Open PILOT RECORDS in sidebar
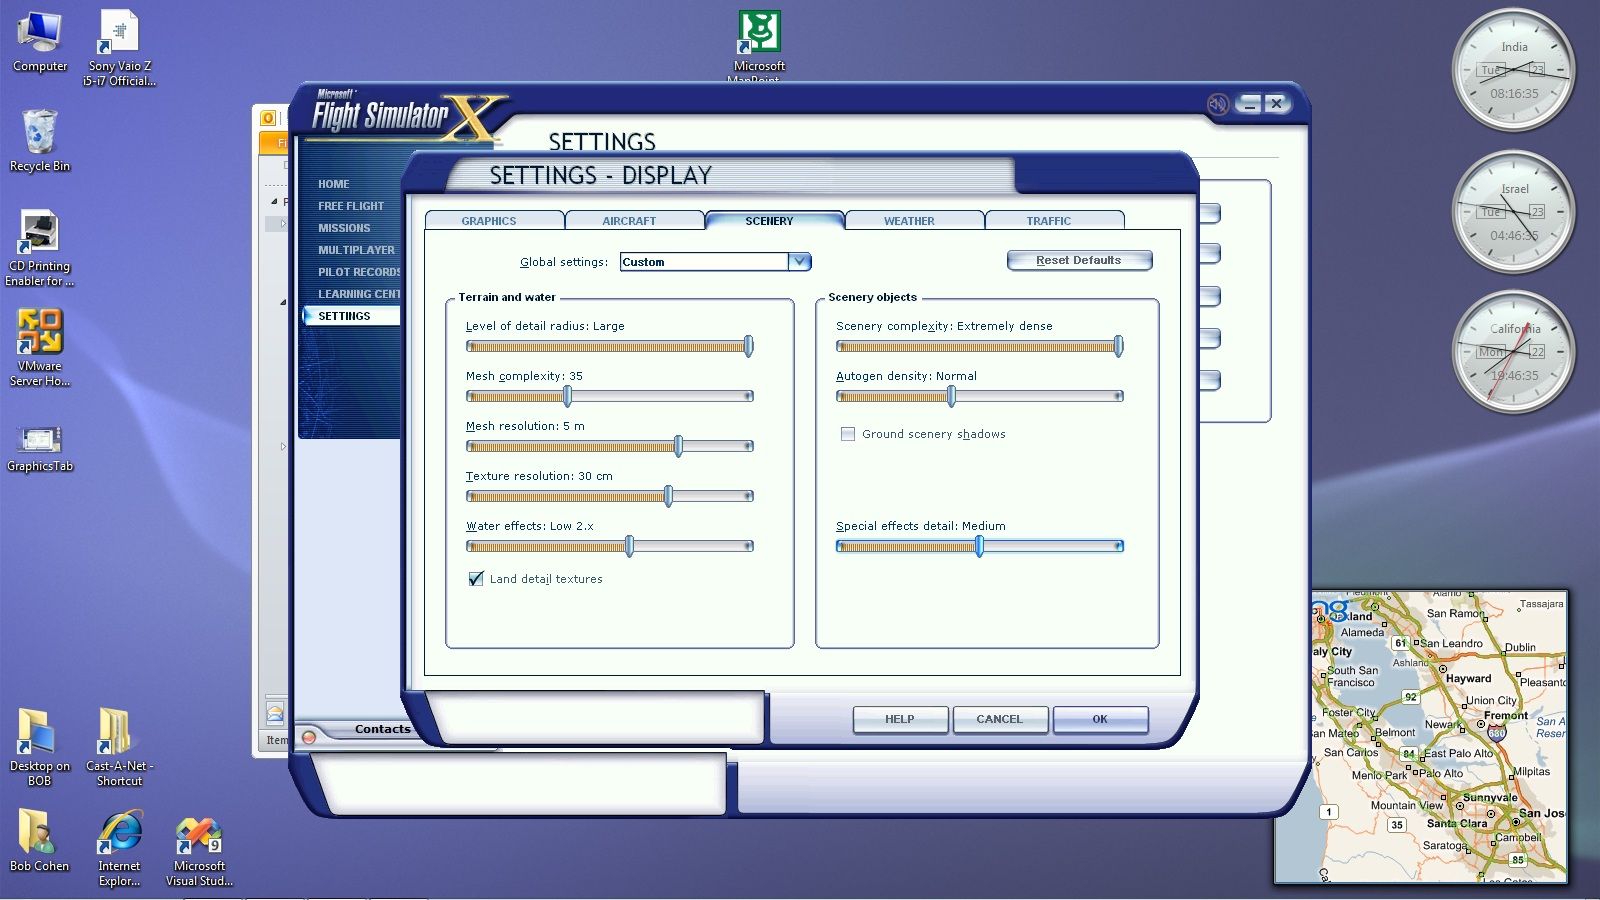The height and width of the screenshot is (900, 1600). tap(358, 272)
